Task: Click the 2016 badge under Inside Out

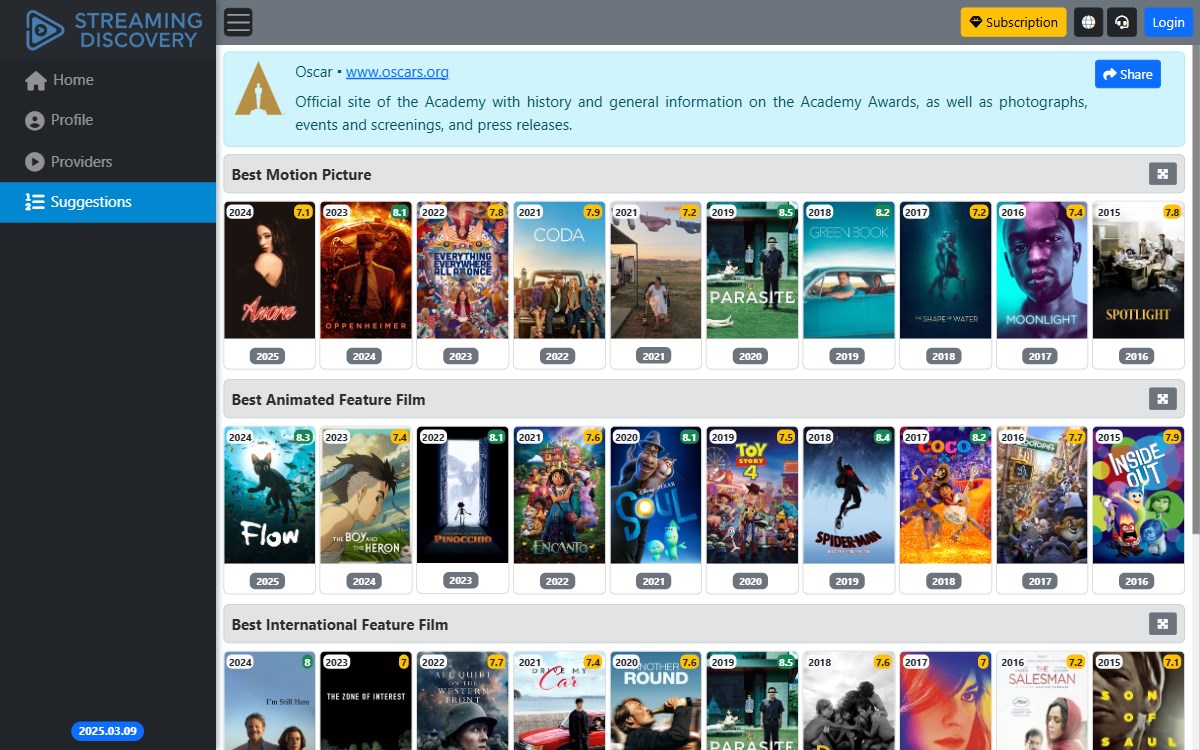Action: [x=1137, y=581]
